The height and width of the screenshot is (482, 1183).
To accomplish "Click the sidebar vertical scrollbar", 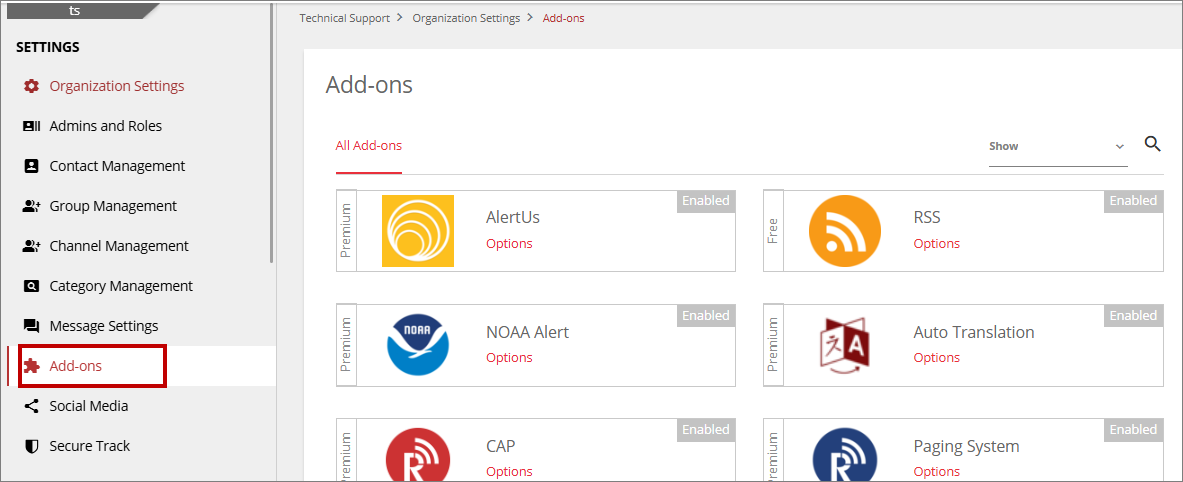I will click(272, 132).
